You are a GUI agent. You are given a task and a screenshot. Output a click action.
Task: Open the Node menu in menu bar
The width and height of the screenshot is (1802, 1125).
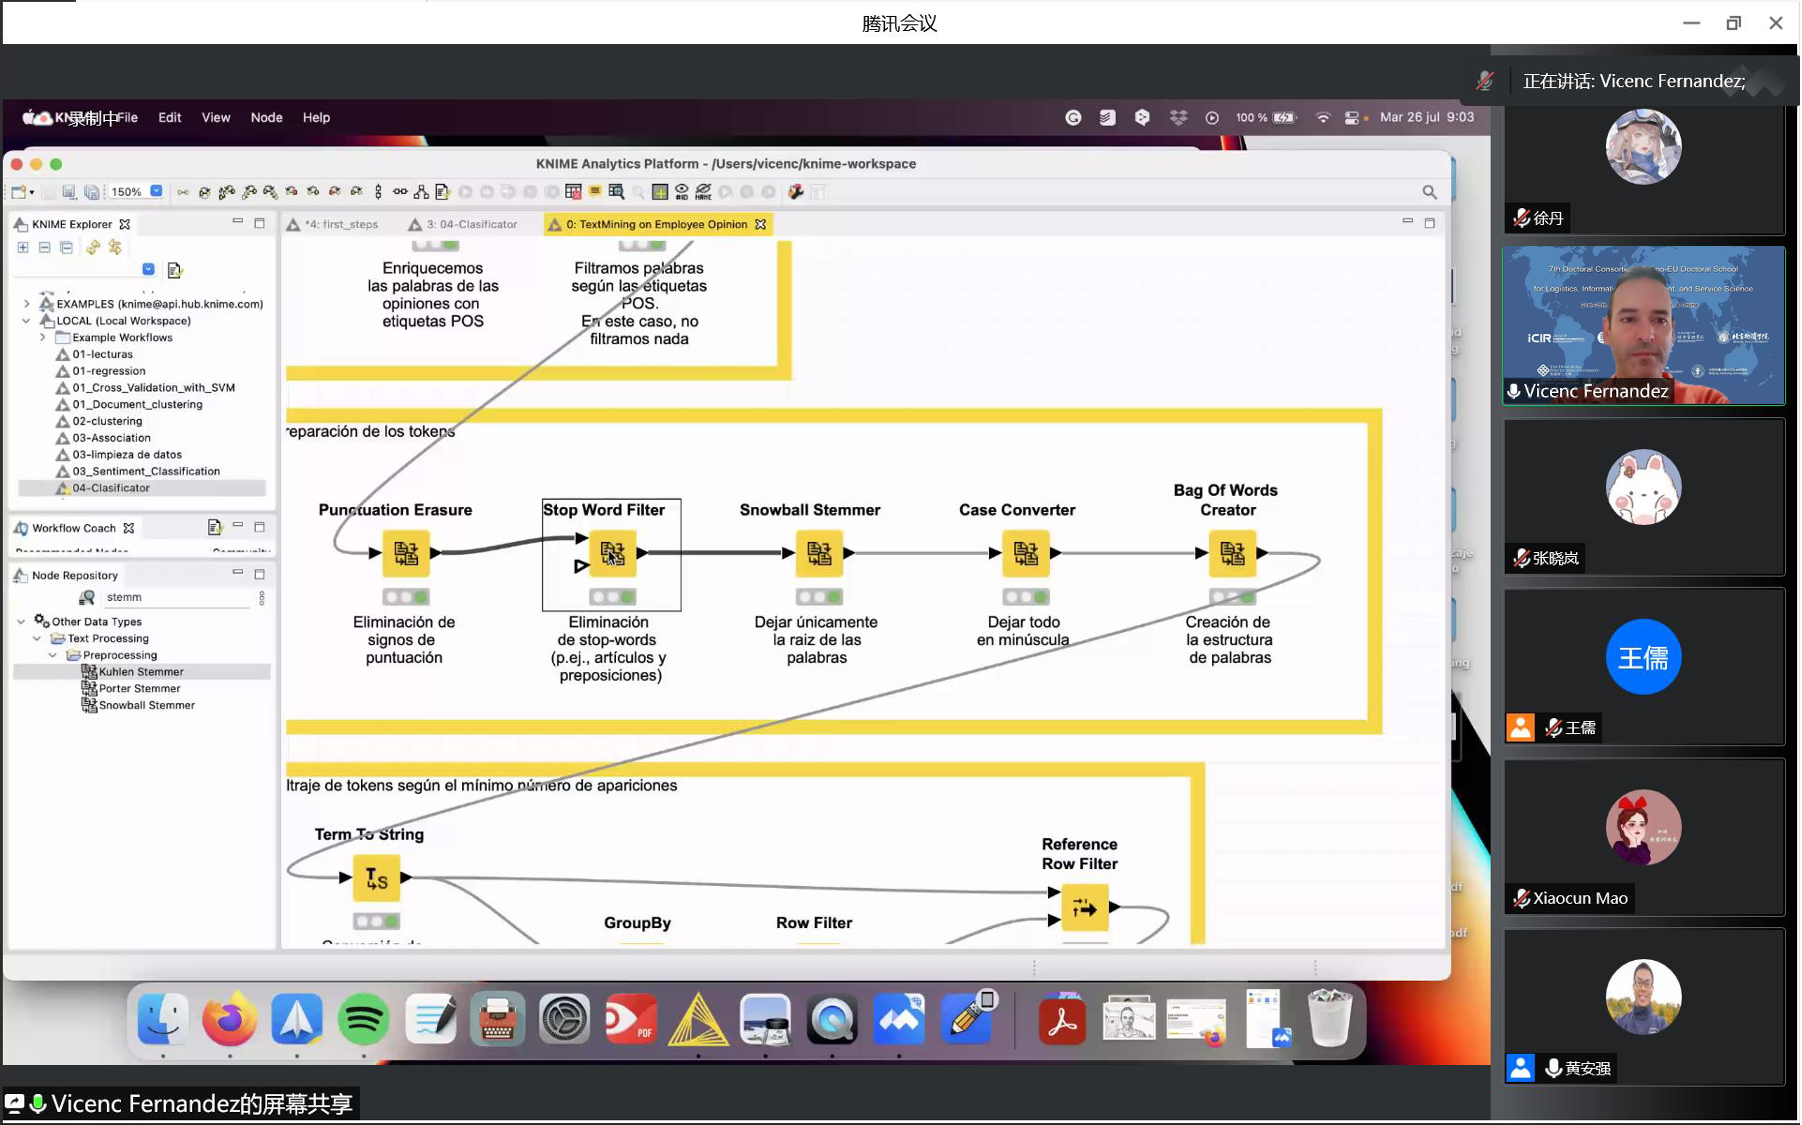point(266,118)
